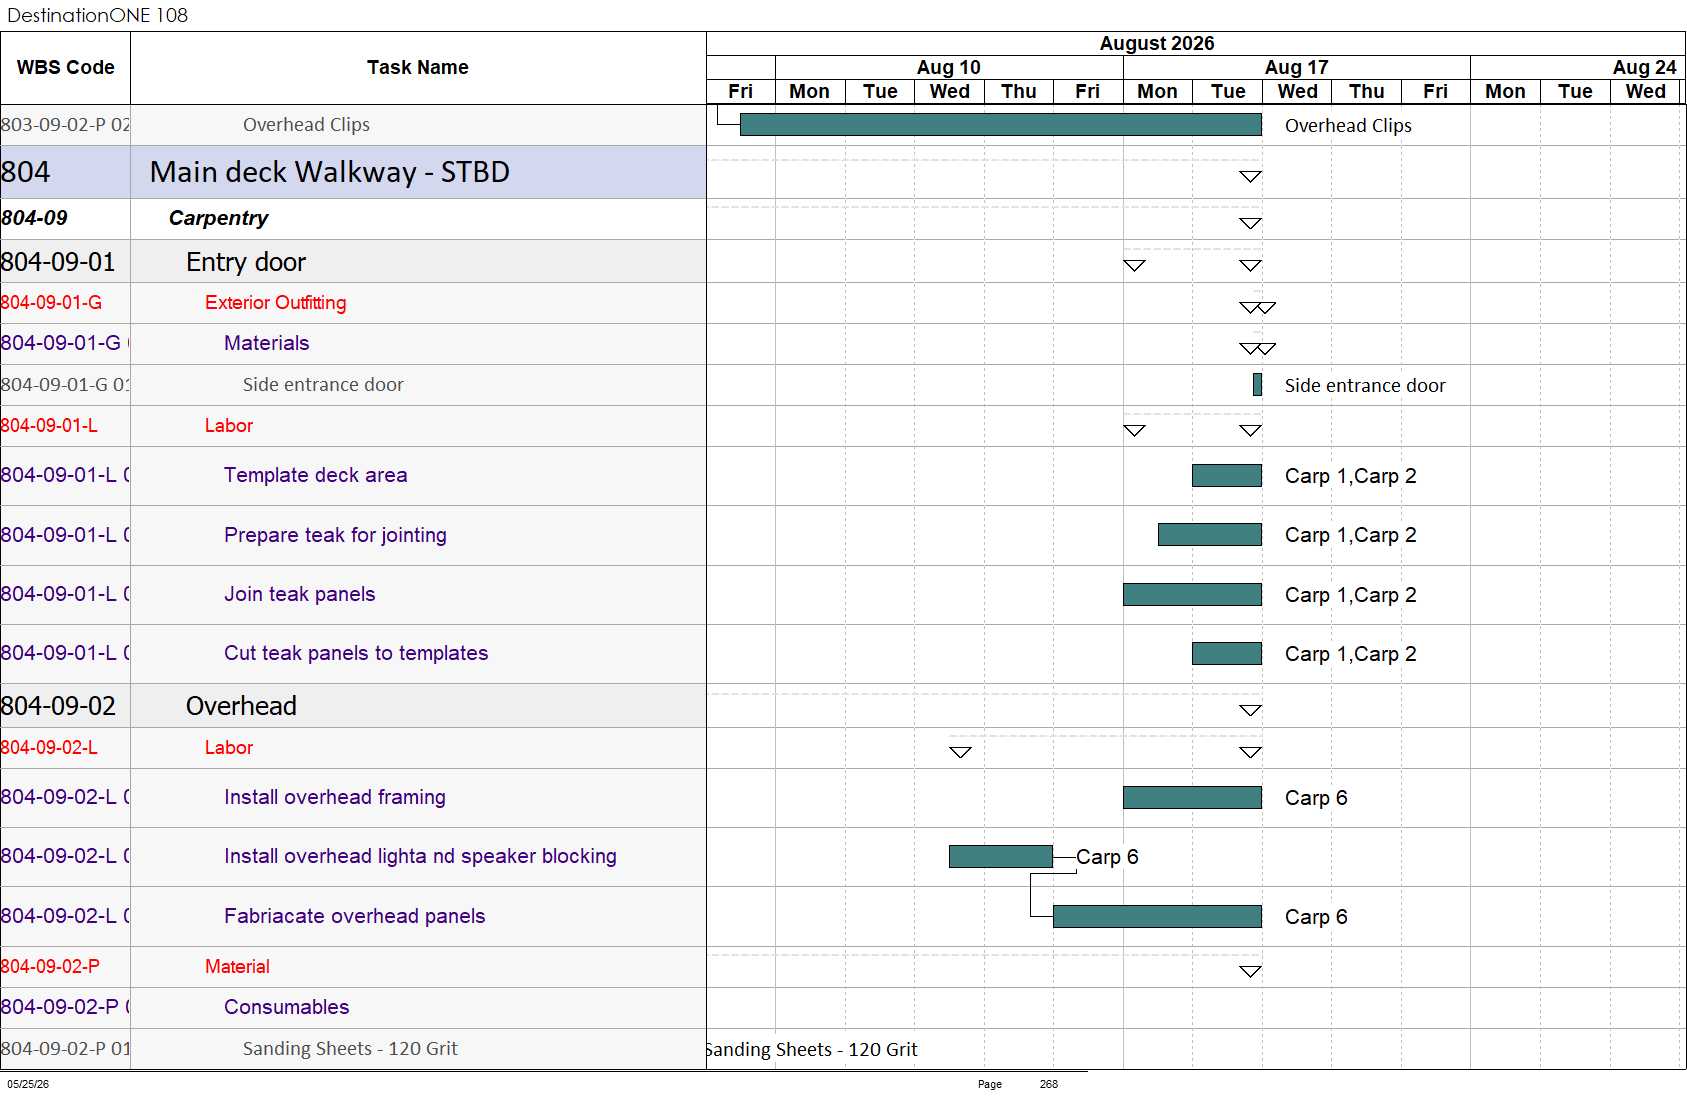Click the Template deck area task bar
This screenshot has height=1097, width=1687.
click(1226, 476)
